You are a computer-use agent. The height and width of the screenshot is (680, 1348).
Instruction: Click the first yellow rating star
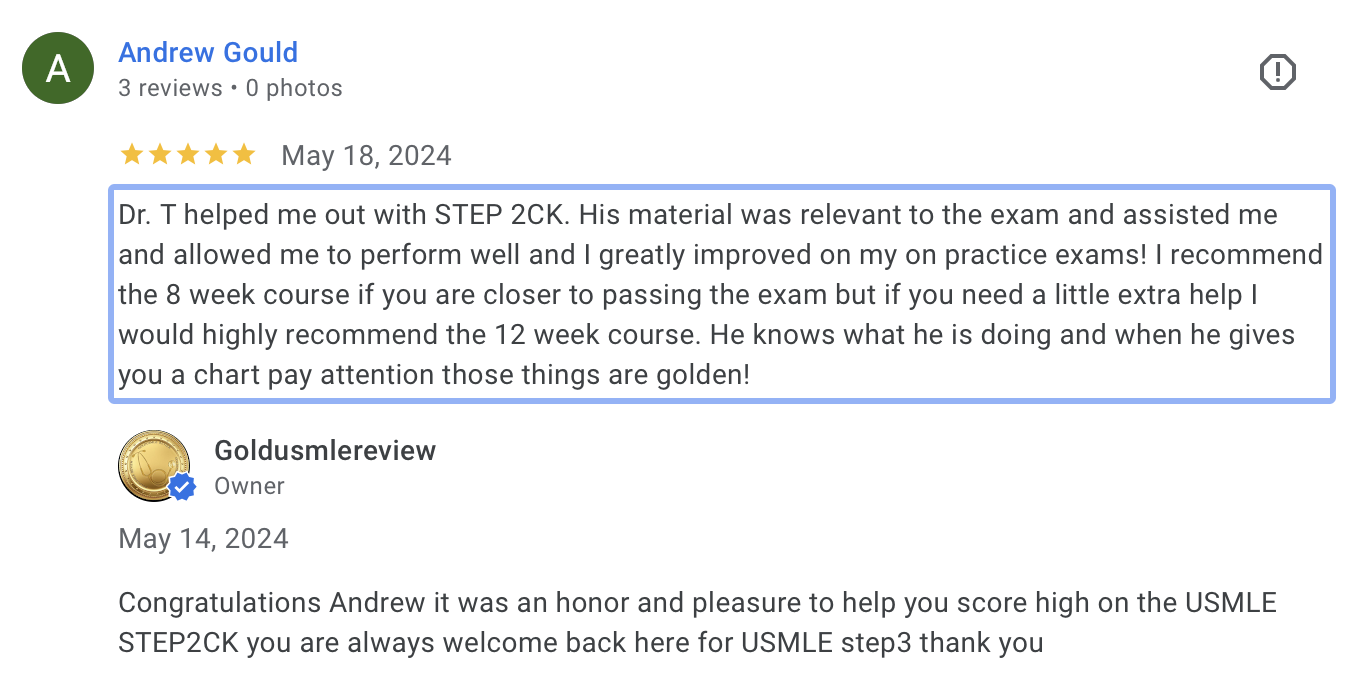131,155
